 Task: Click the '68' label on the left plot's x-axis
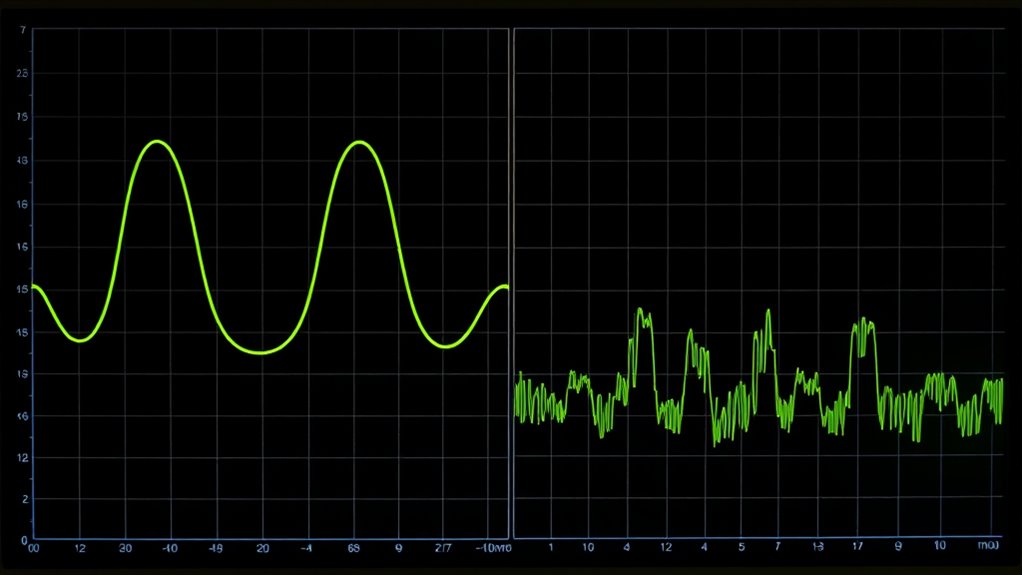[353, 548]
